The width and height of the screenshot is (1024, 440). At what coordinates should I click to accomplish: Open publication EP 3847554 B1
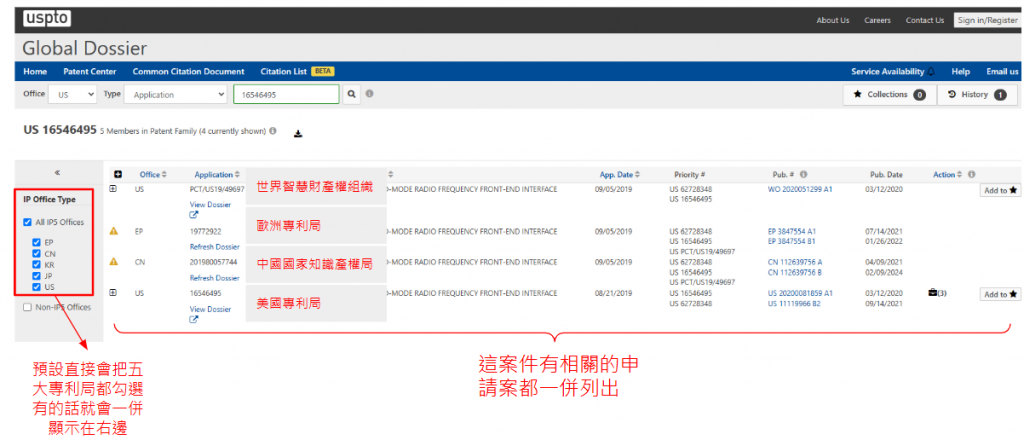coord(792,241)
